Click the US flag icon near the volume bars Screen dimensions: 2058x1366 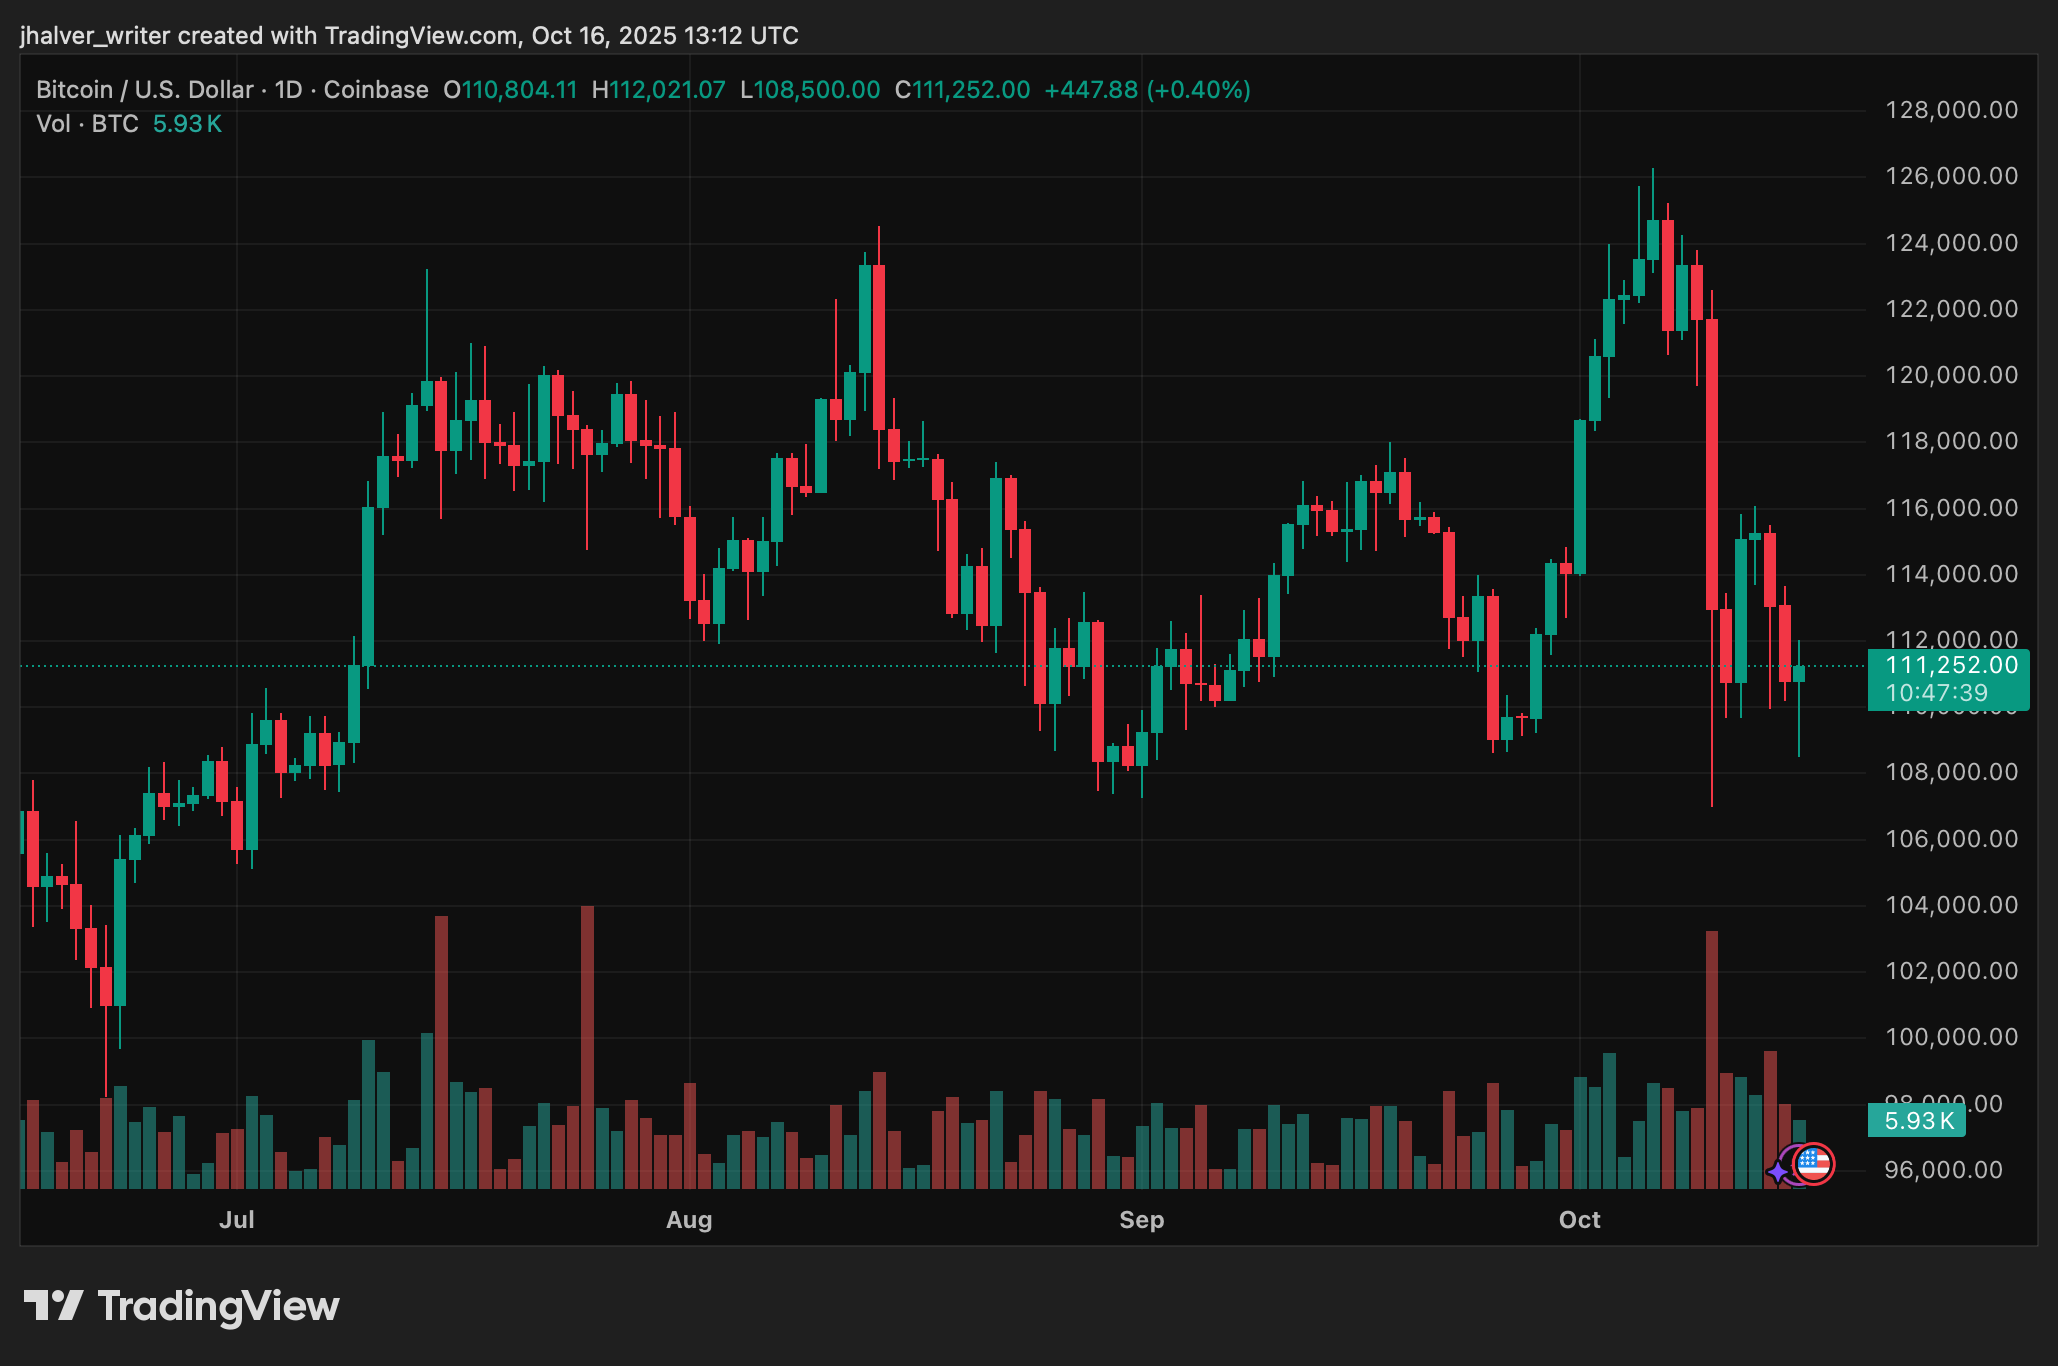(x=1815, y=1164)
